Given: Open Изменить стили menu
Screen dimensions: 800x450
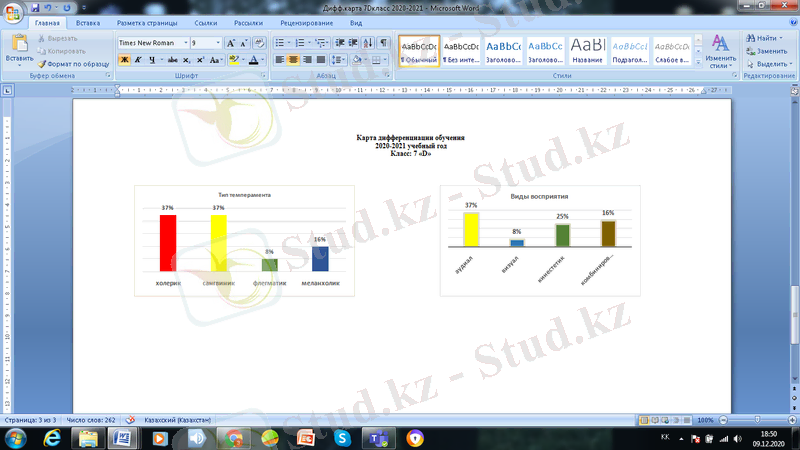Looking at the screenshot, I should point(720,52).
